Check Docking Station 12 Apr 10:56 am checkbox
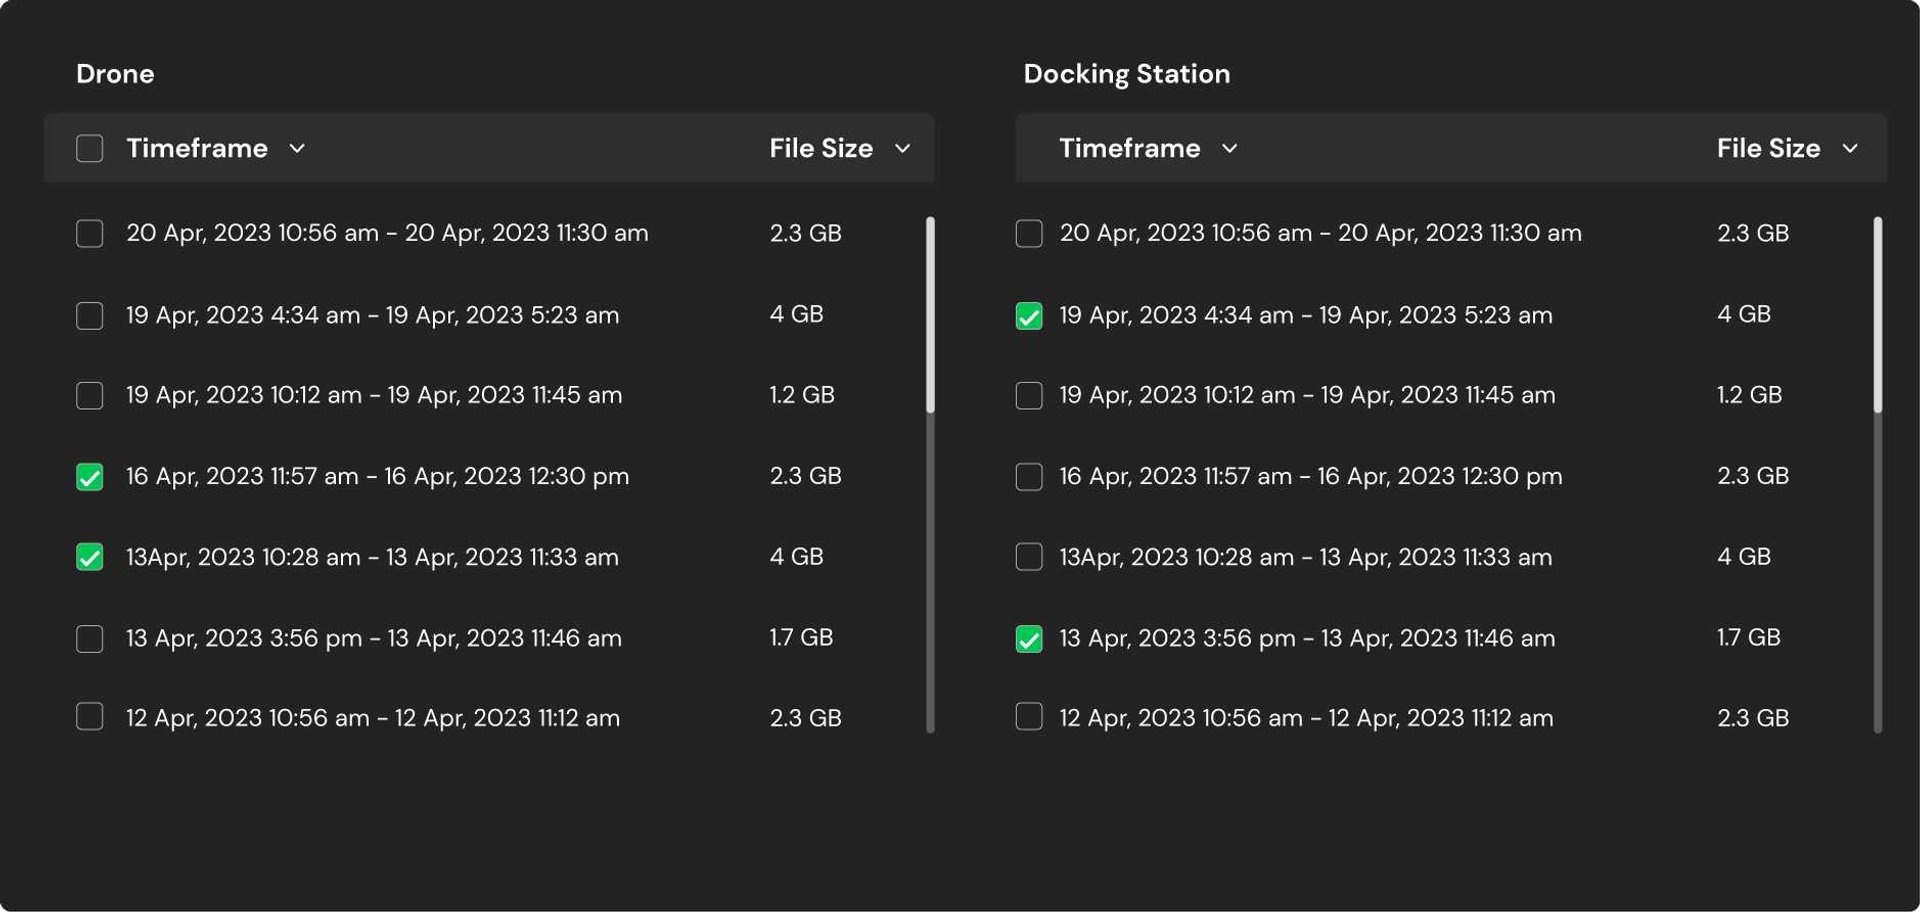 point(1029,717)
